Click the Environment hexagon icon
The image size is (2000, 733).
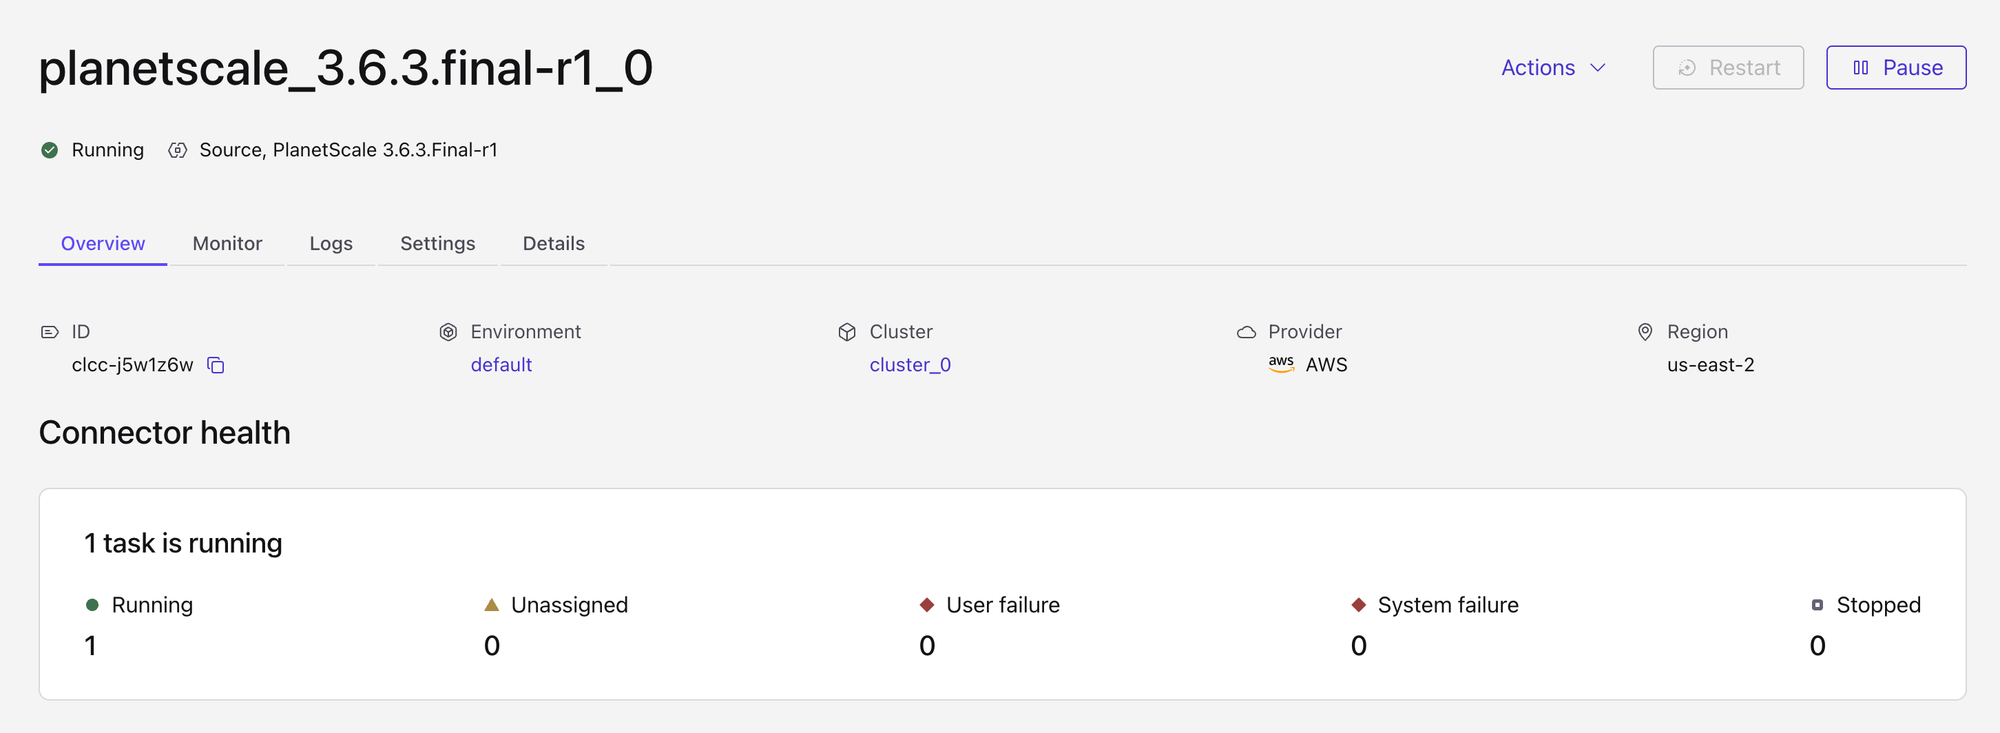coord(448,332)
